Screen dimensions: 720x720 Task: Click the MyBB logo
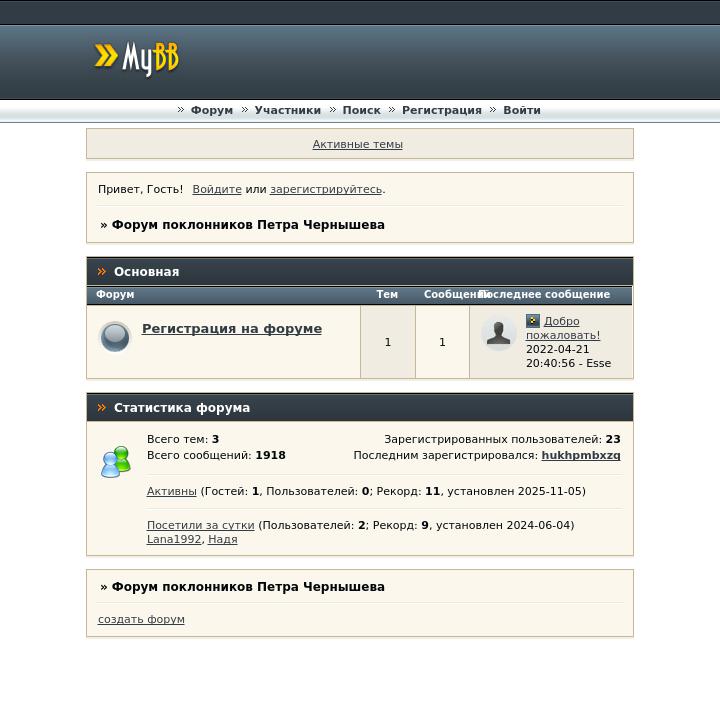tap(137, 59)
